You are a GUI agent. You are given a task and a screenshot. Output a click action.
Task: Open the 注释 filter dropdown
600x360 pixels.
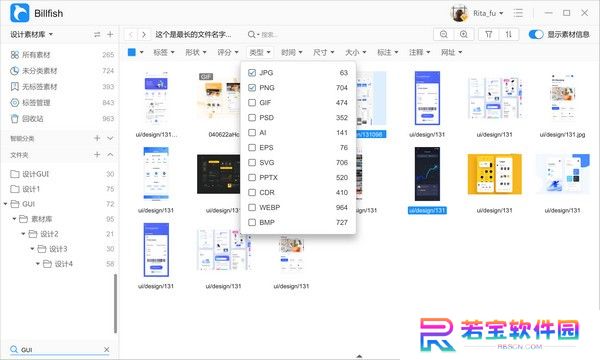click(419, 52)
